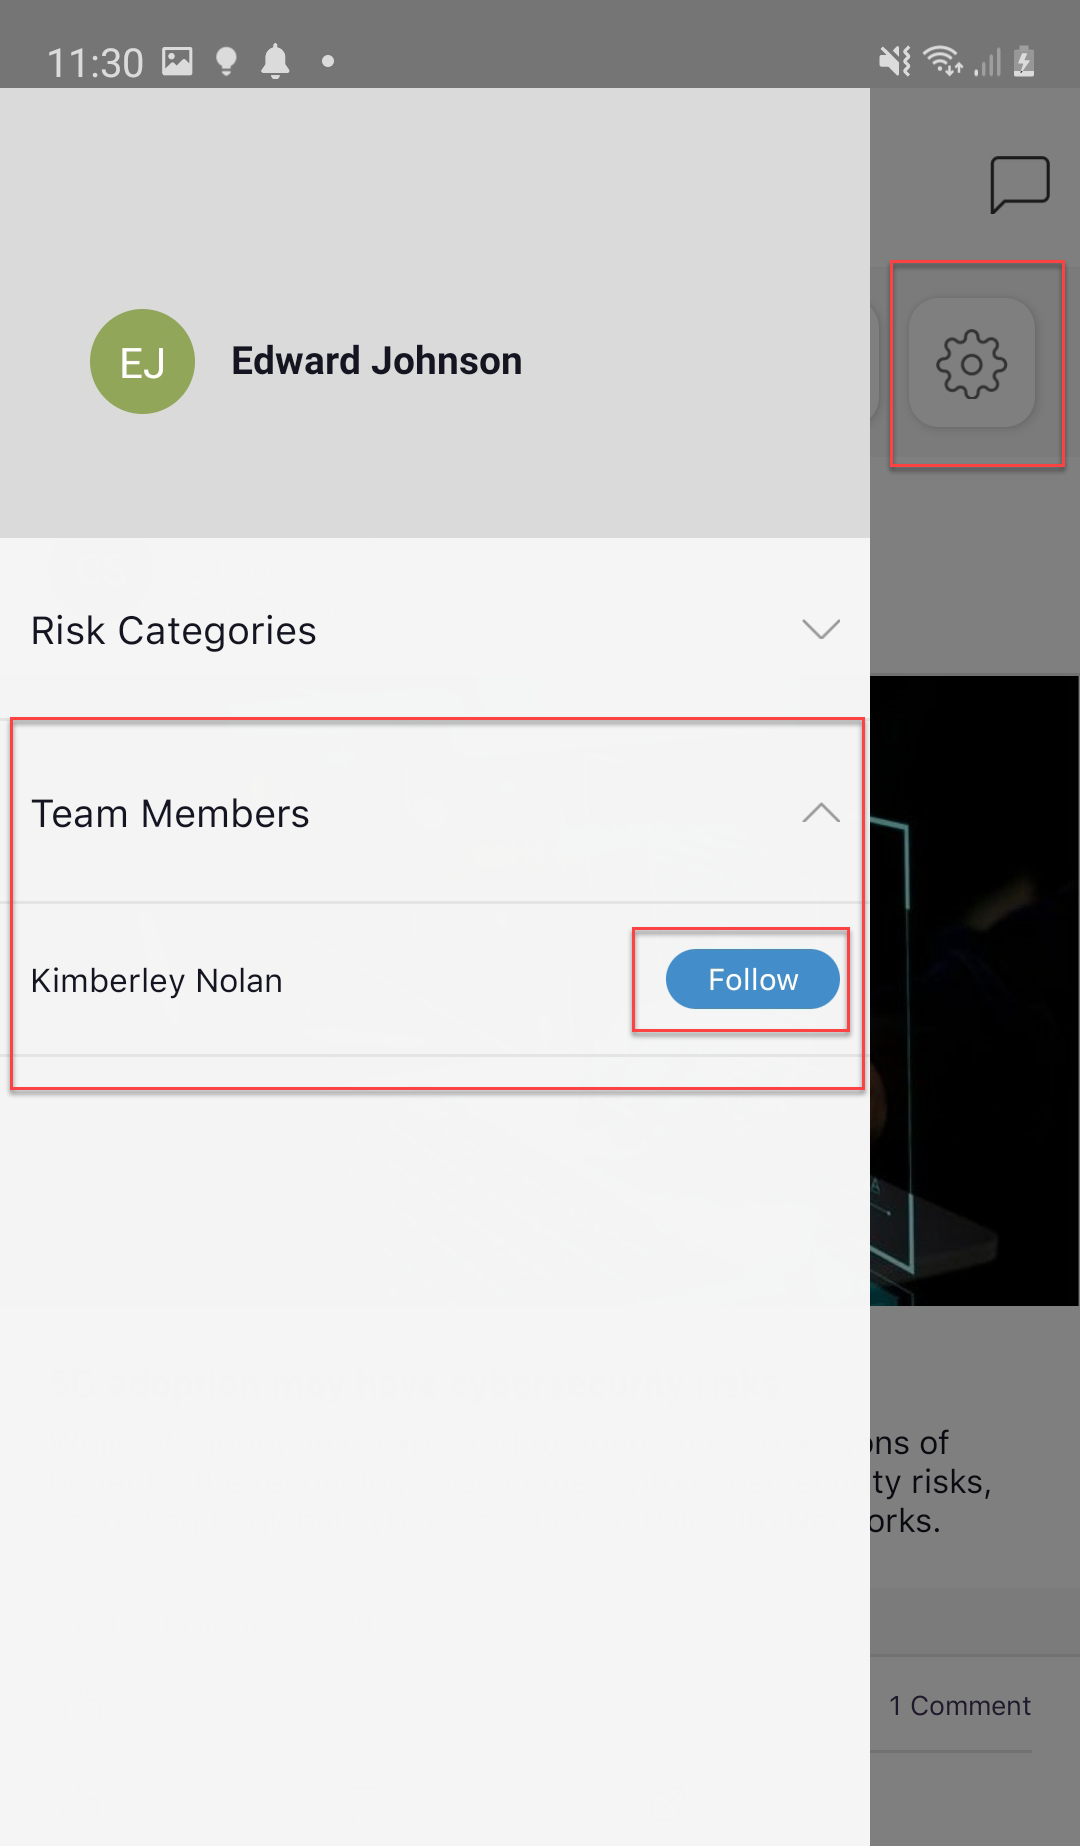This screenshot has width=1080, height=1846.
Task: Follow Kimberley Nolan
Action: (x=753, y=979)
